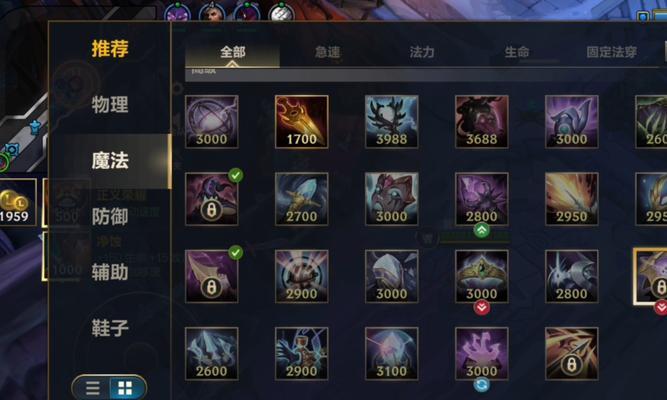Screen dimensions: 667x400
Task: Open the 物理 item category
Action: (110, 104)
